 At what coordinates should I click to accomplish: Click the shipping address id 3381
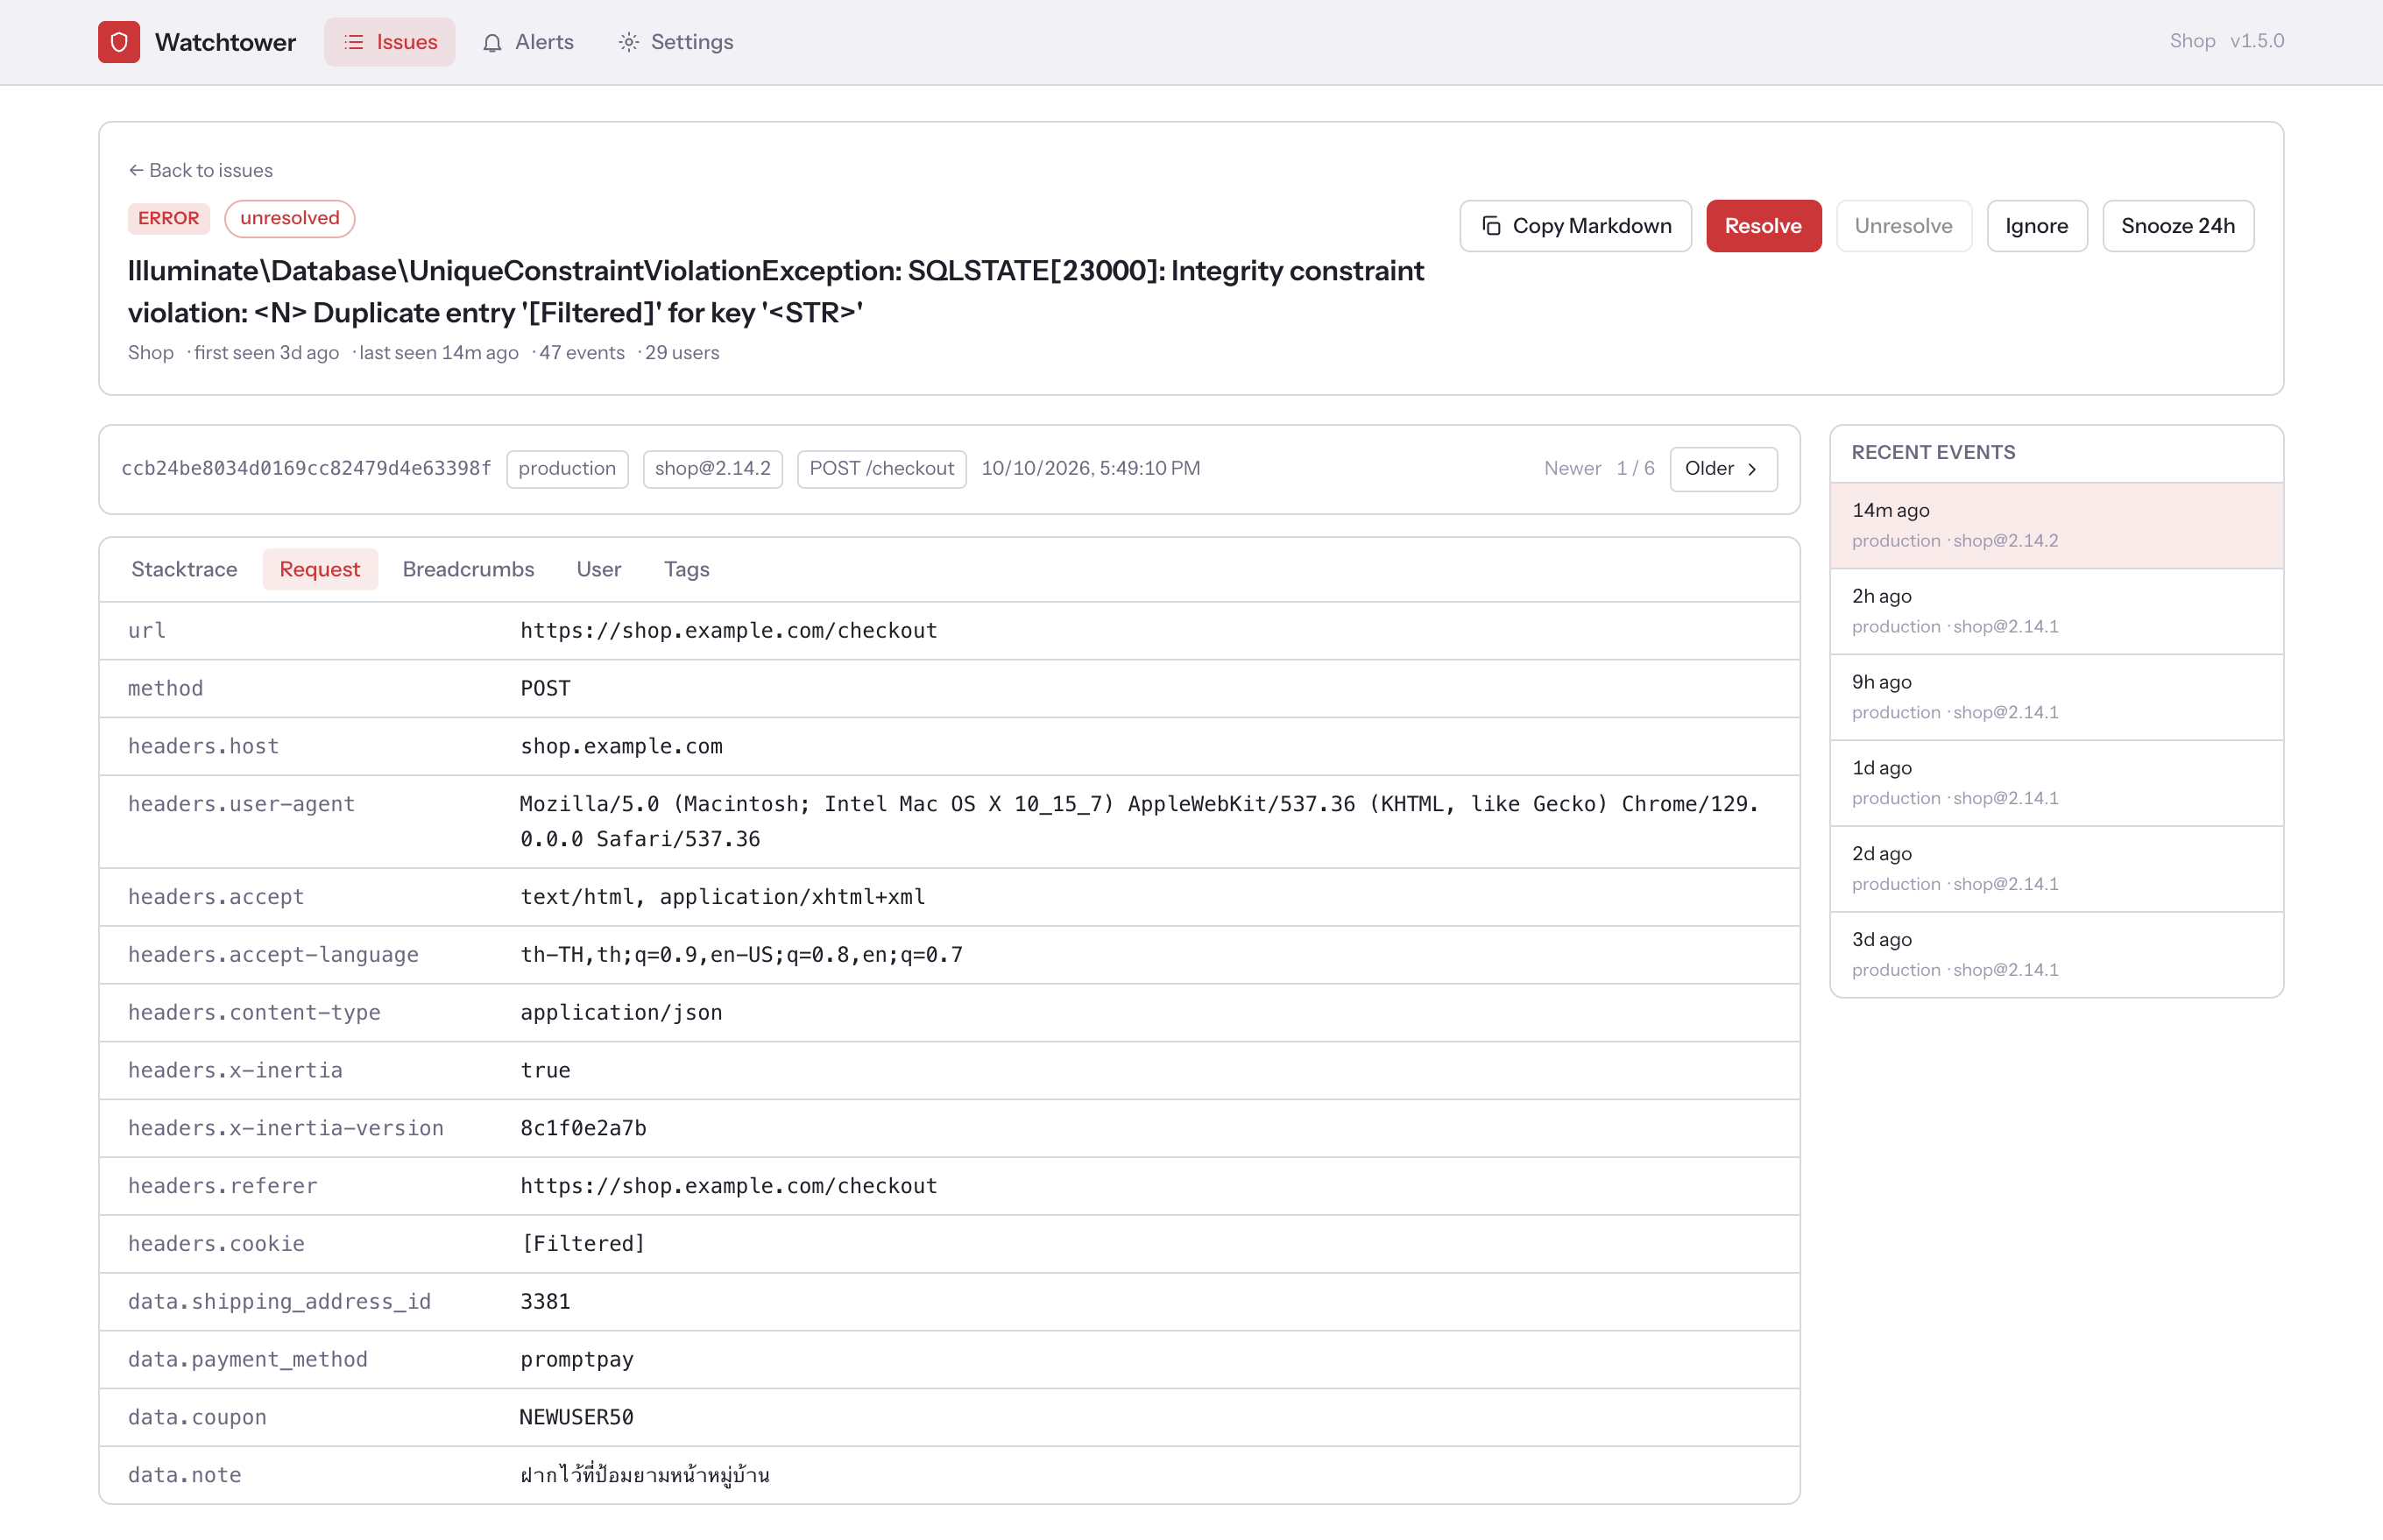(545, 1302)
